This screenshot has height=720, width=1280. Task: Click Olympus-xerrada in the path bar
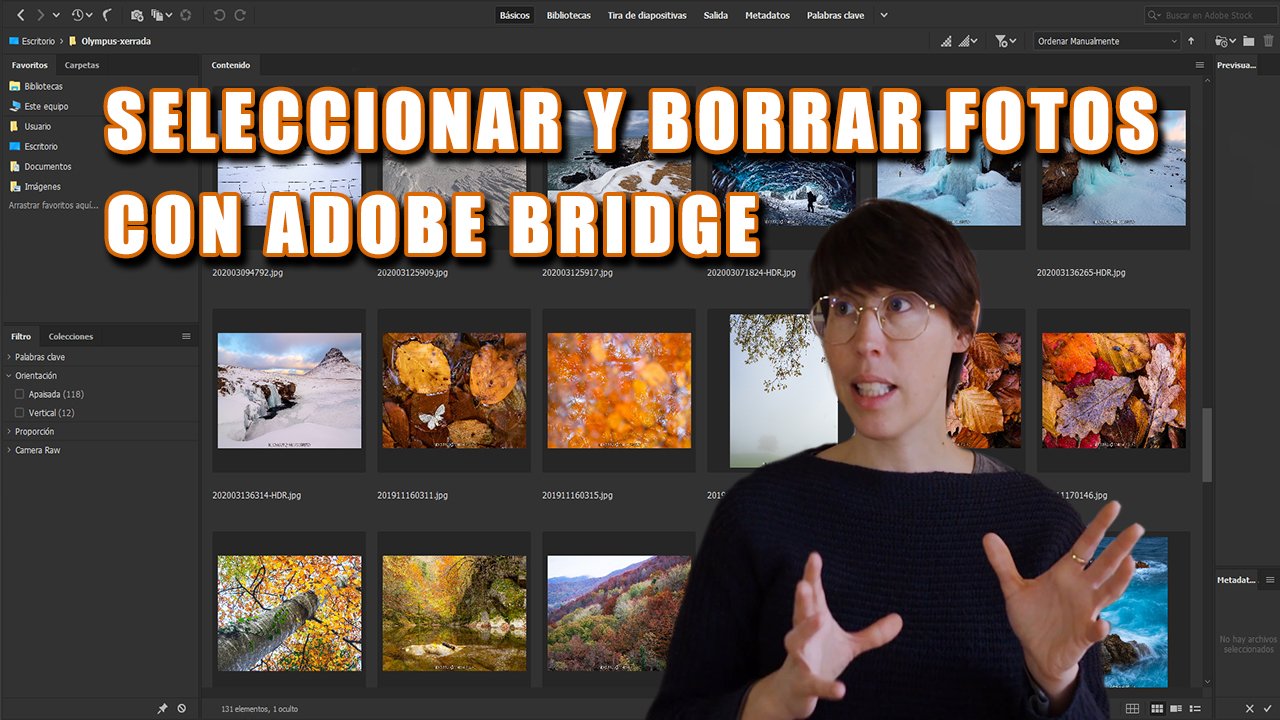109,41
